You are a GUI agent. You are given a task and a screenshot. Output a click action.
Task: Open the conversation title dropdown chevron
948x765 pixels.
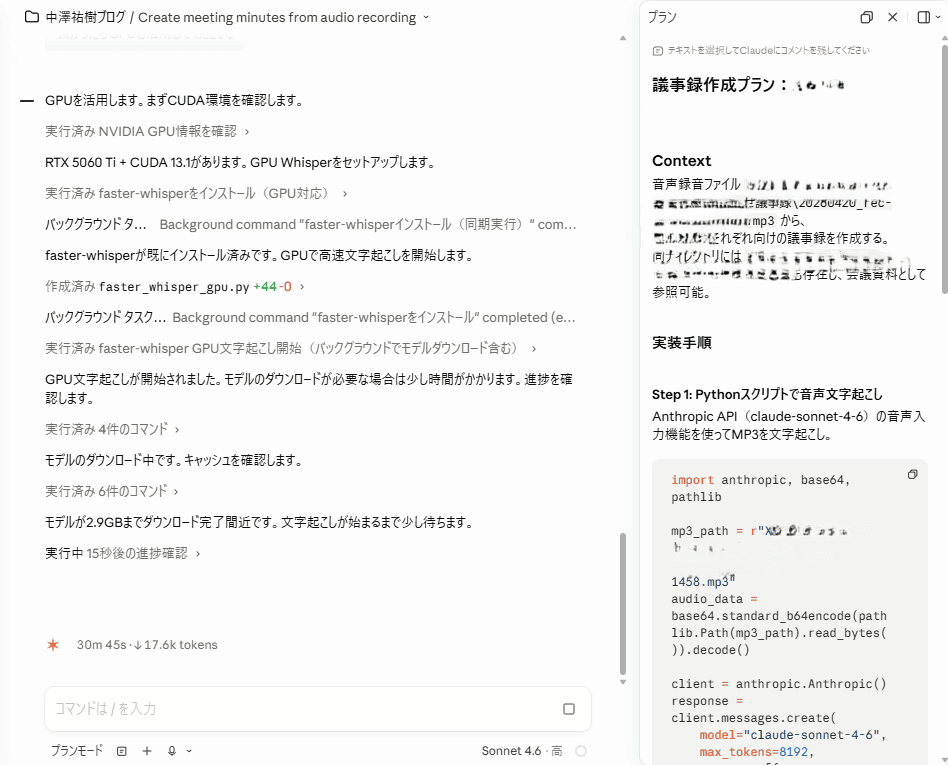click(427, 18)
